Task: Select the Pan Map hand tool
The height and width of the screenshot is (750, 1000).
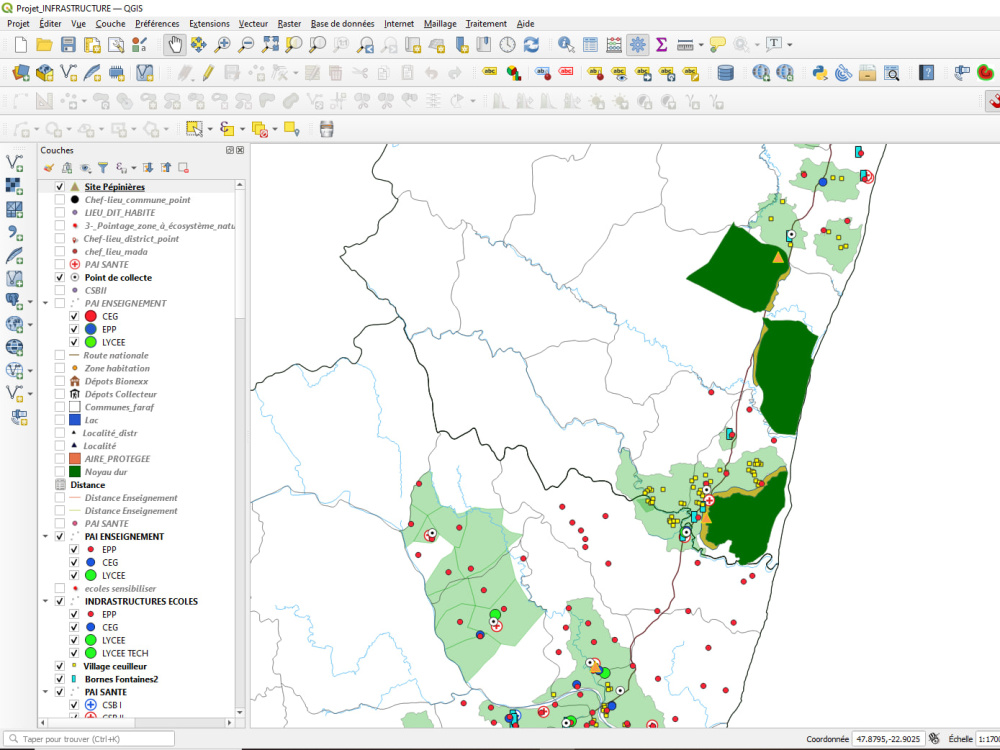Action: (175, 45)
